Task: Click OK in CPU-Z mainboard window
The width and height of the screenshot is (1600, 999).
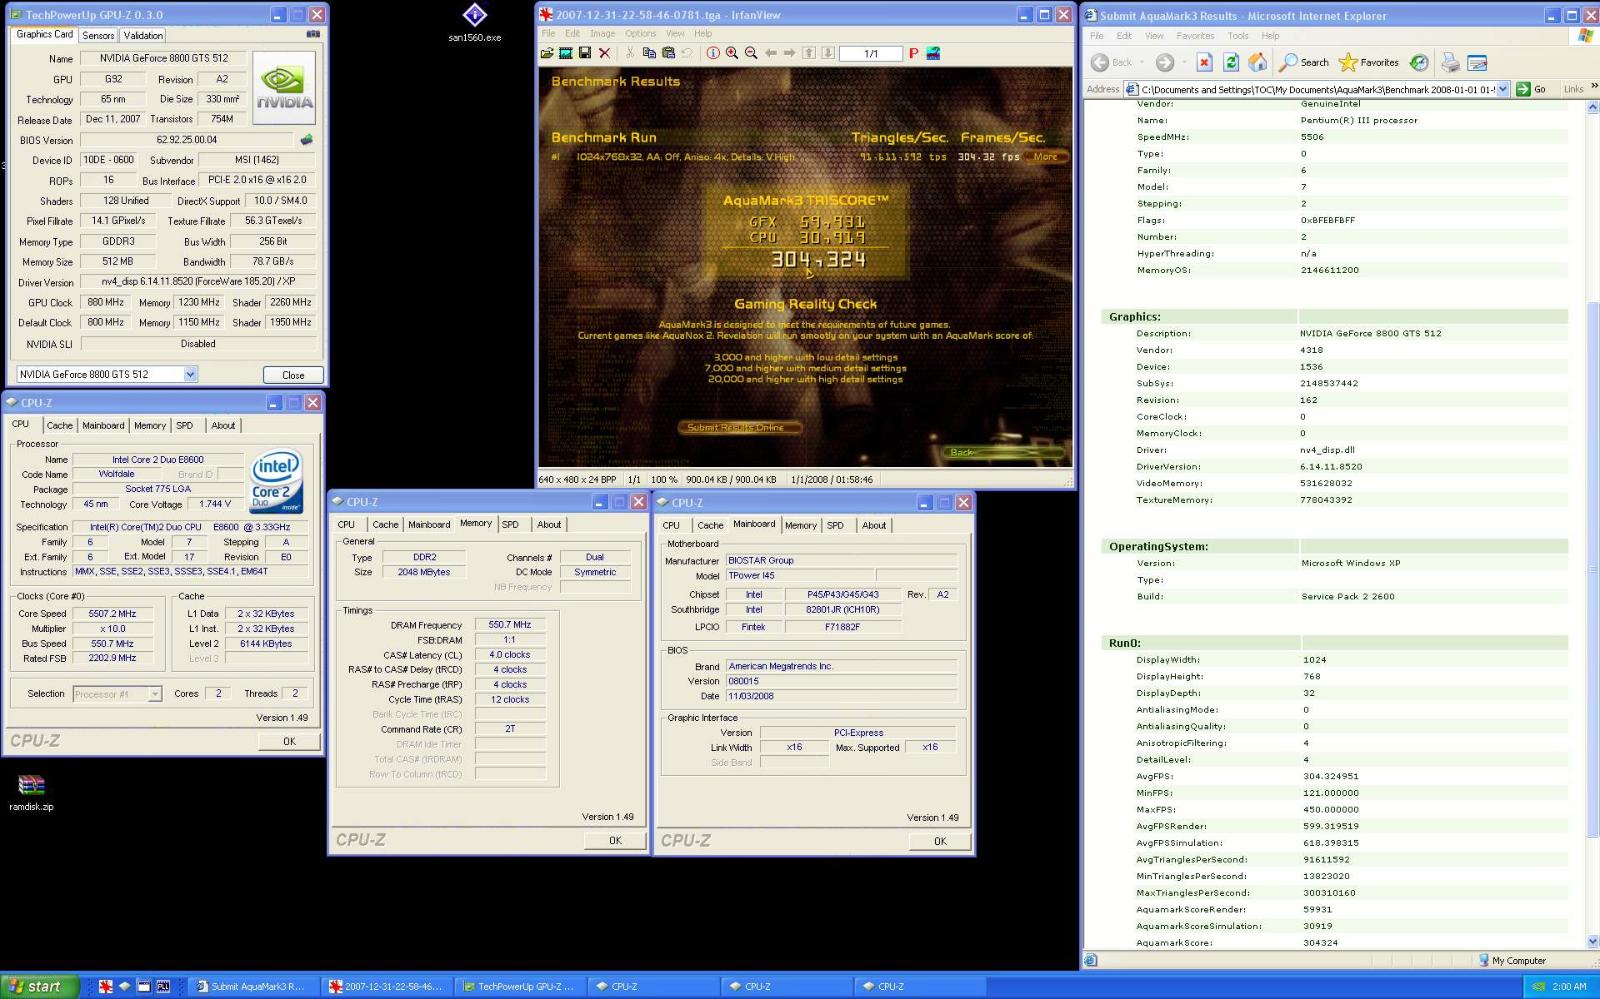Action: click(940, 841)
